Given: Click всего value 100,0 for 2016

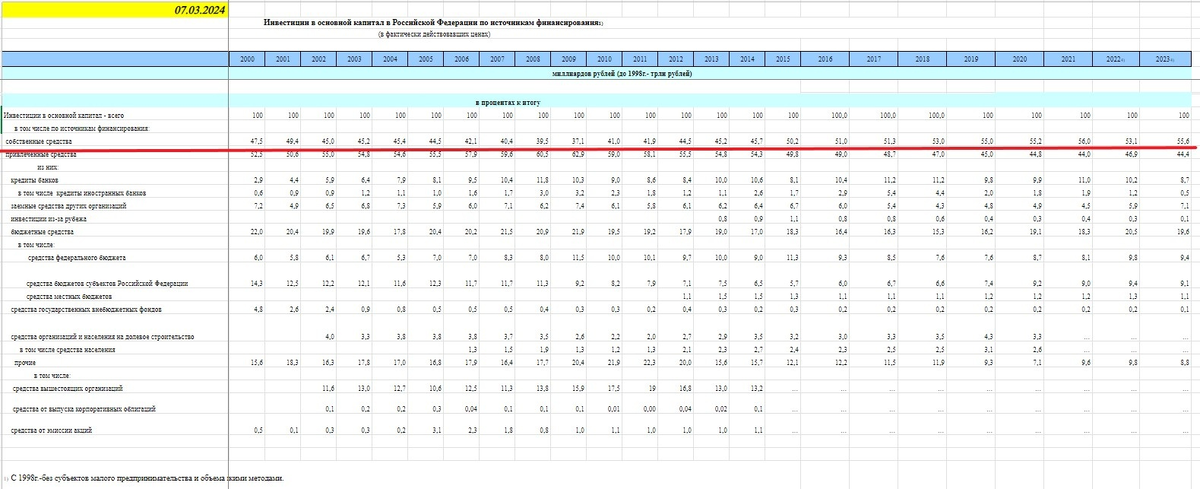Looking at the screenshot, I should pyautogui.click(x=838, y=116).
